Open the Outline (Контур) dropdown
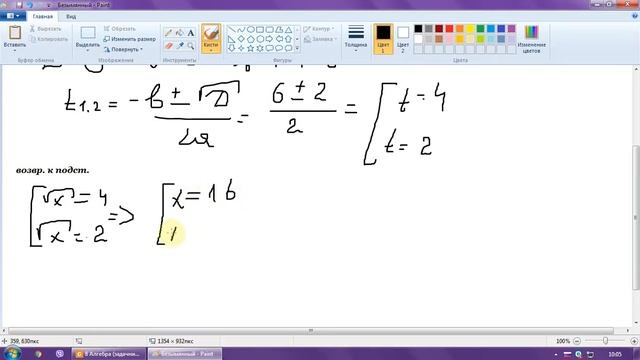640x360 pixels. pos(319,29)
